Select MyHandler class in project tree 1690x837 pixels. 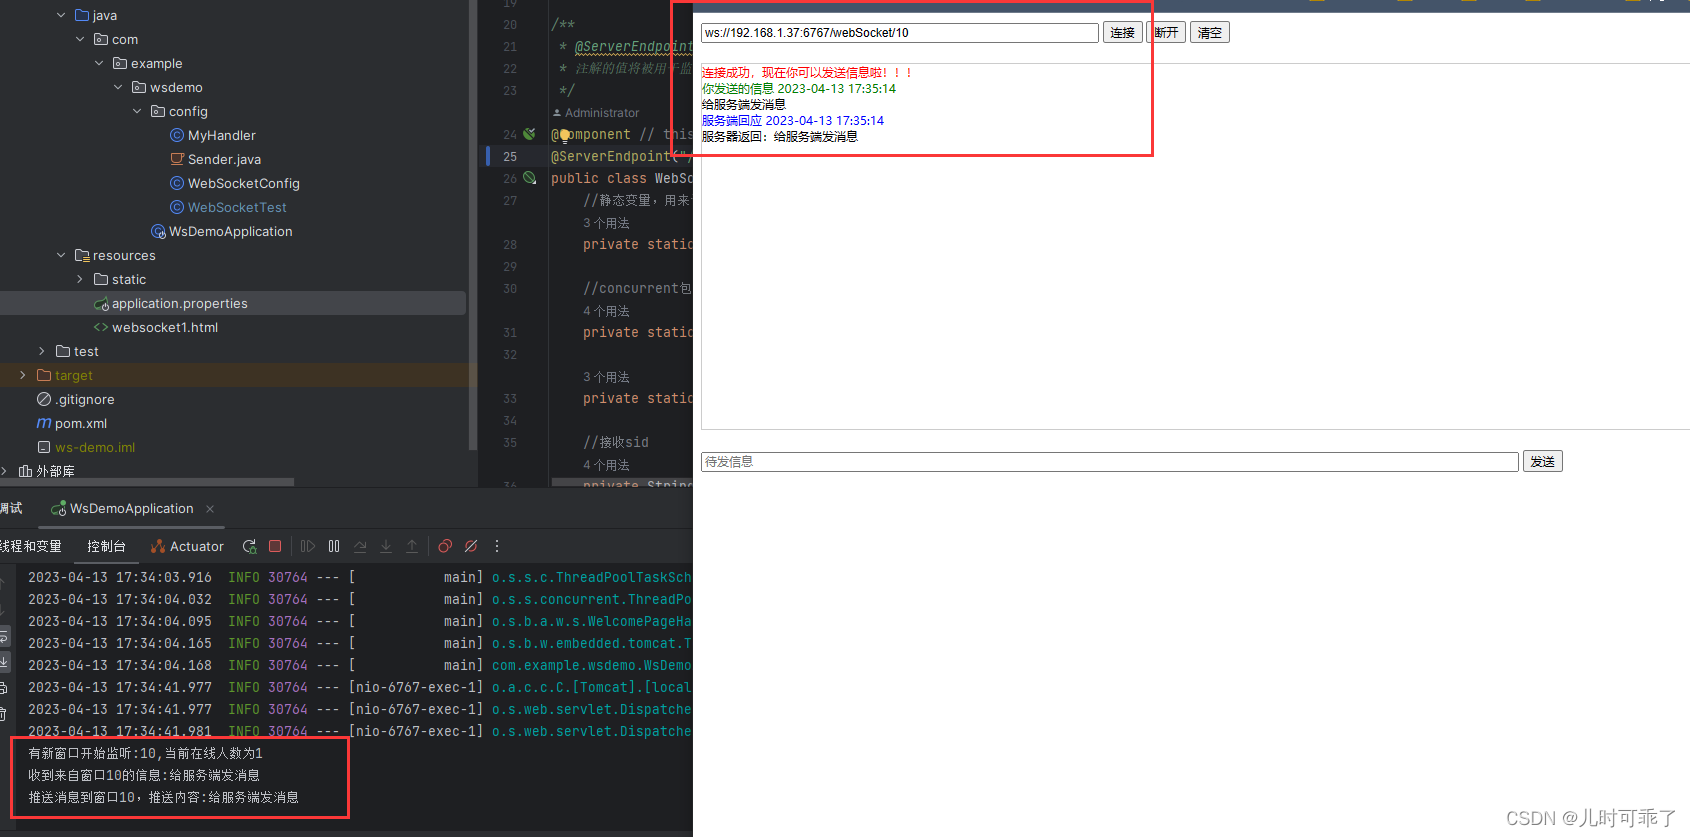221,135
